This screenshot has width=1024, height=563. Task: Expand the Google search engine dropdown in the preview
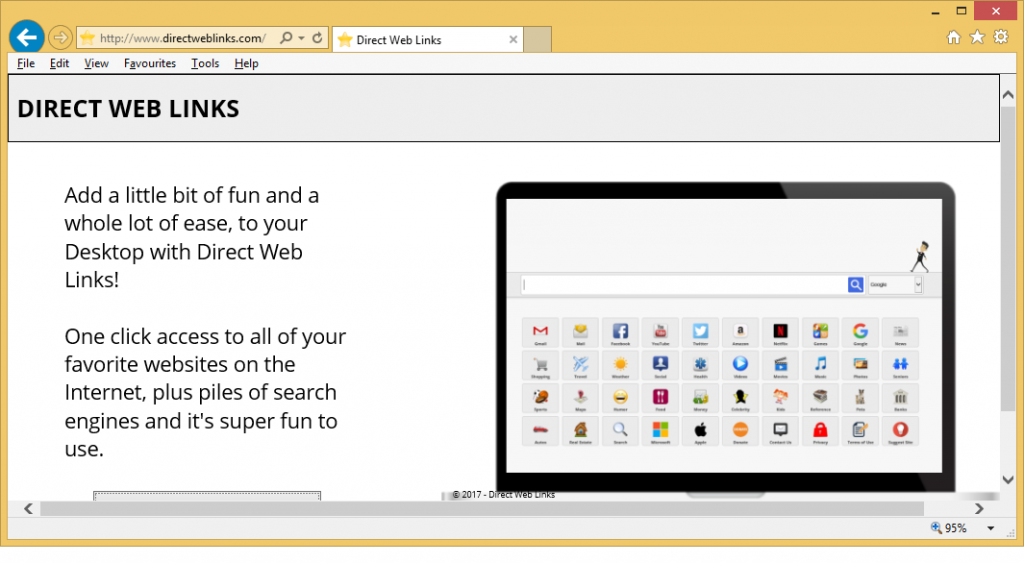coord(918,285)
